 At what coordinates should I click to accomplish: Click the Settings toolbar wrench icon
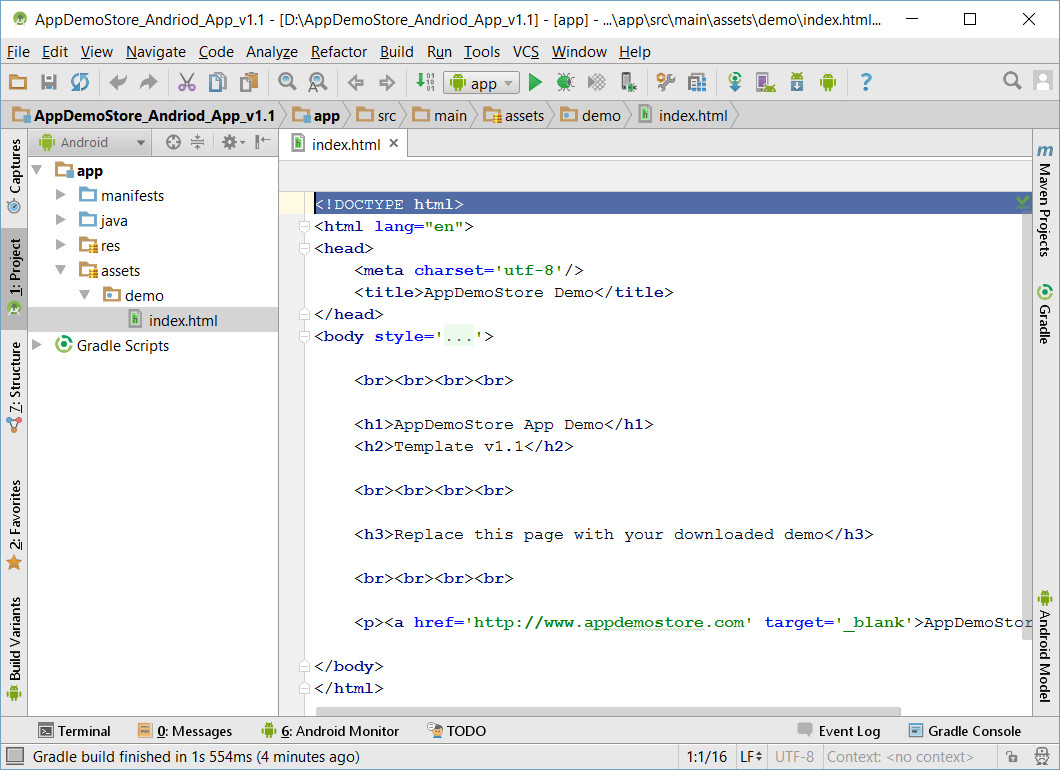click(666, 82)
